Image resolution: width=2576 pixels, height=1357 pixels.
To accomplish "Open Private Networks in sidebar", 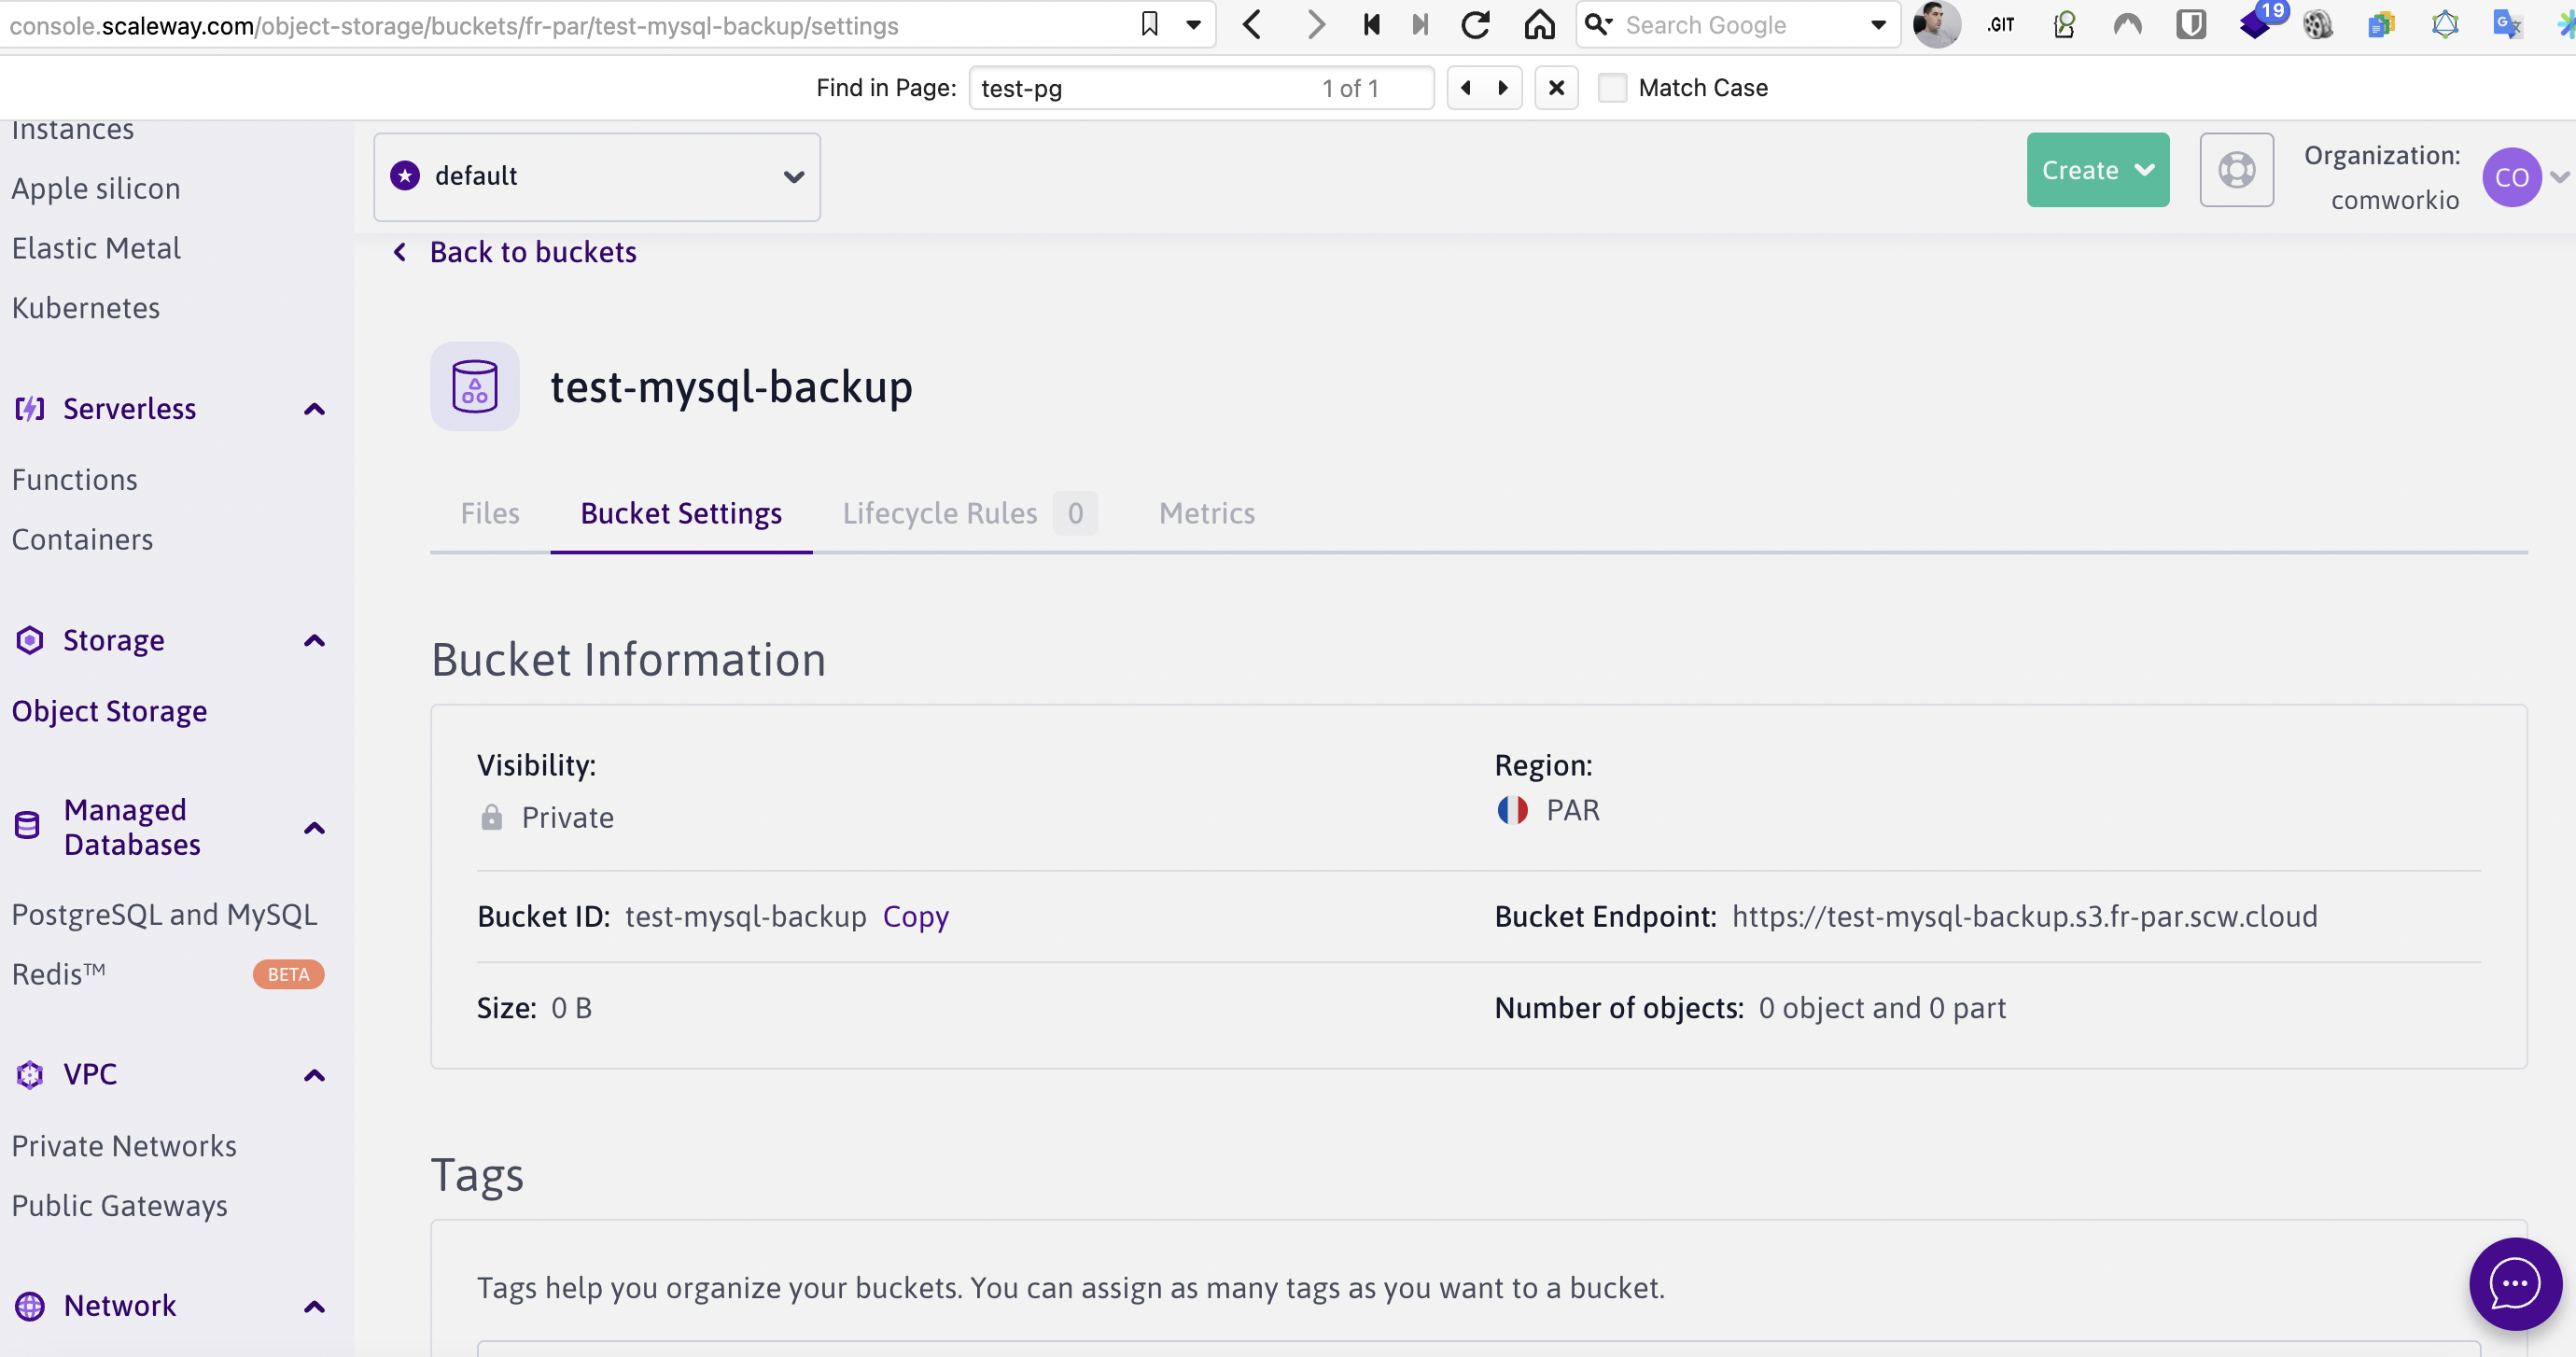I will pyautogui.click(x=124, y=1146).
